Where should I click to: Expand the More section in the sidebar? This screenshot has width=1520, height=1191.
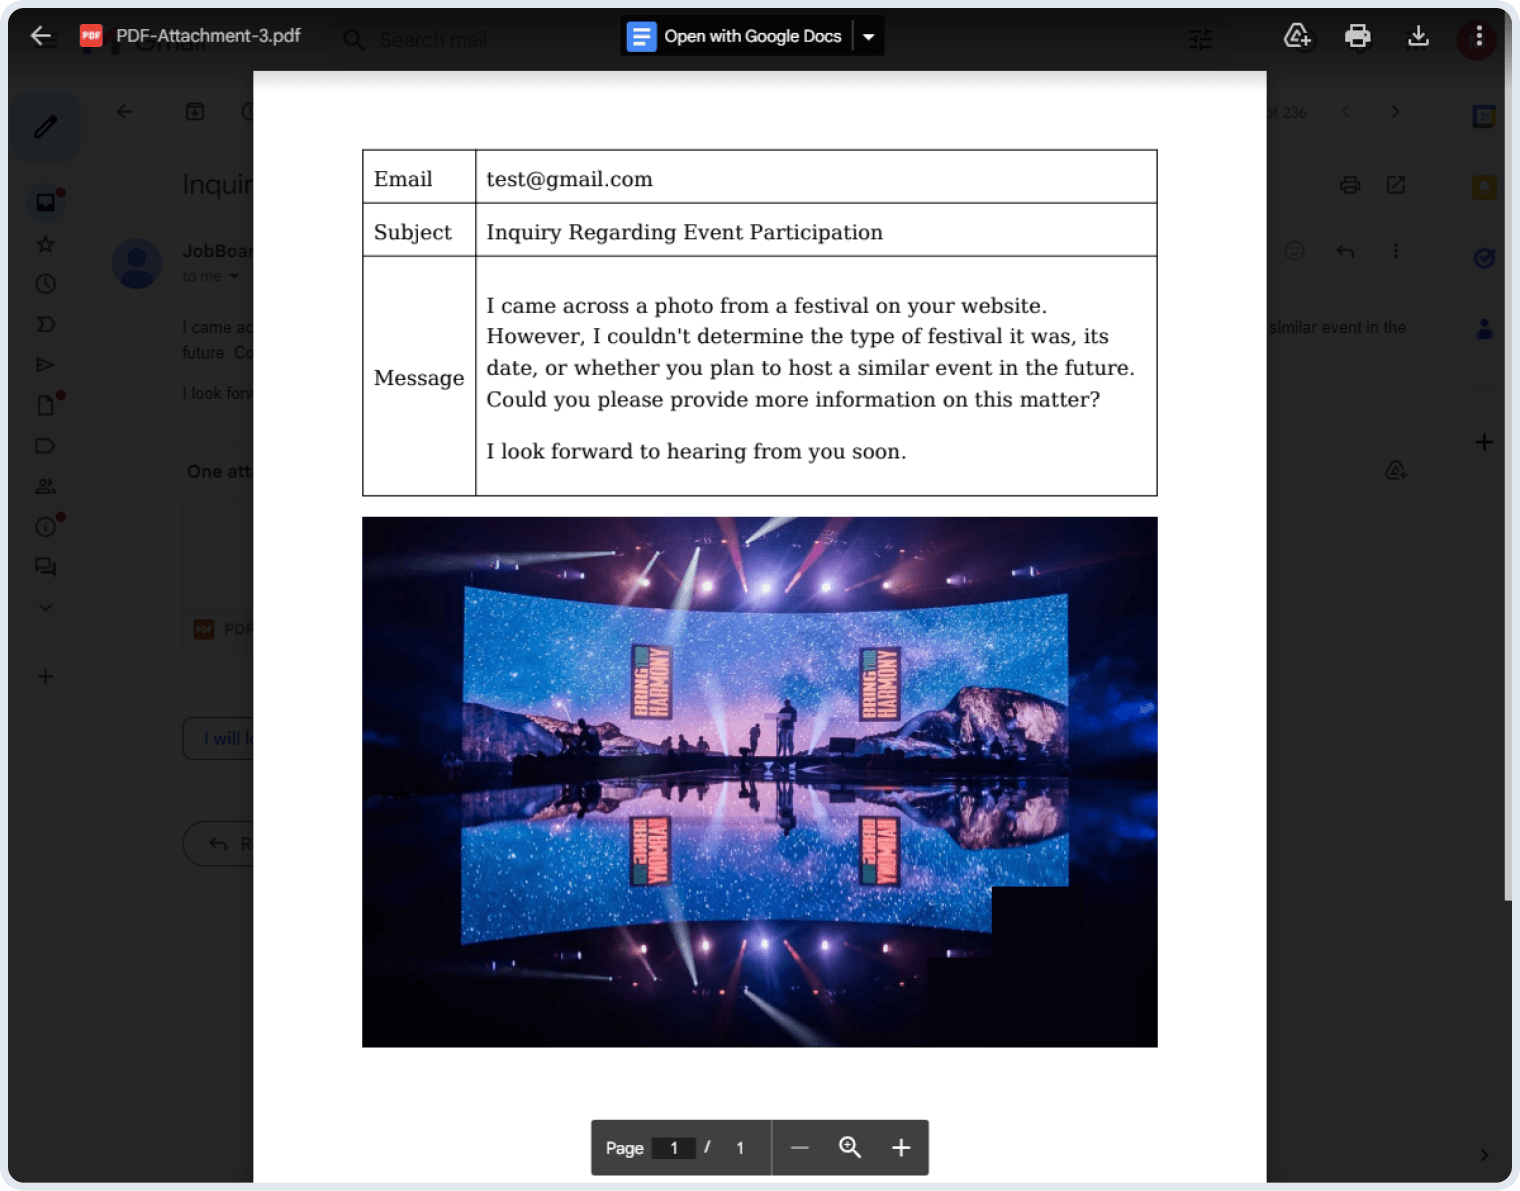(x=44, y=607)
